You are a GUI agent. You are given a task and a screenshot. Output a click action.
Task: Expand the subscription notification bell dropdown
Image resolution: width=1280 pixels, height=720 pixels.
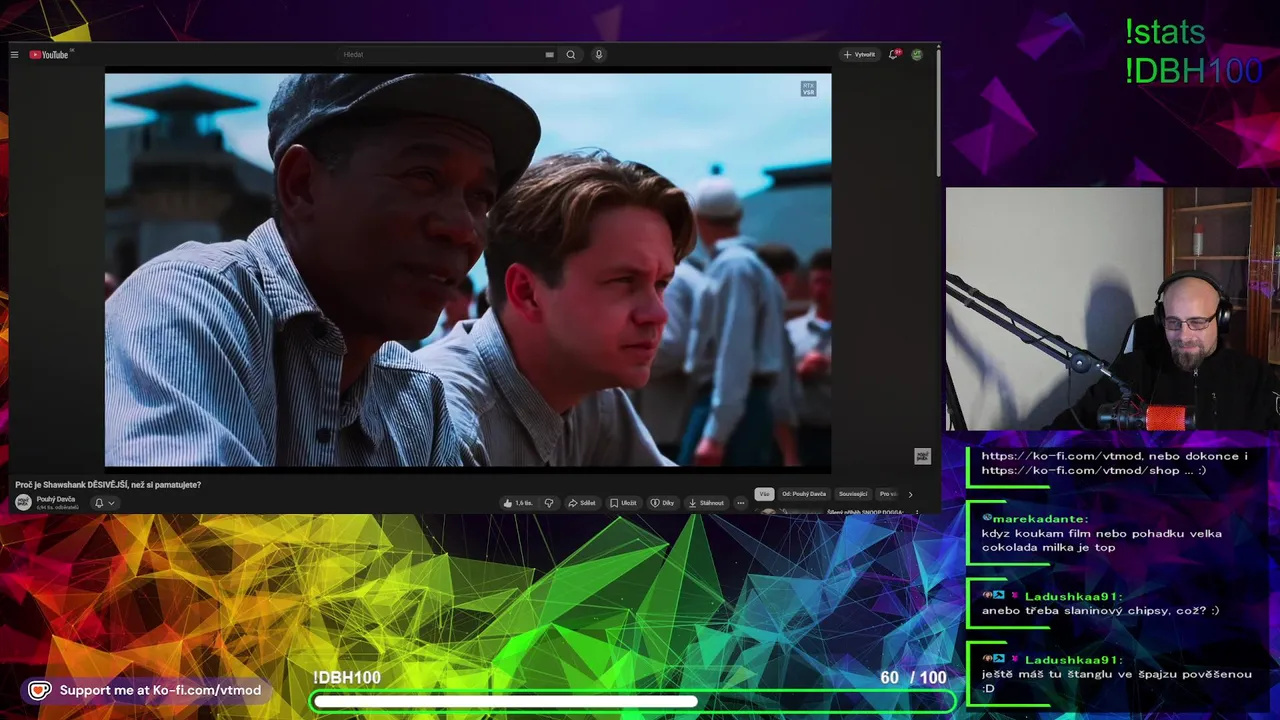[x=104, y=503]
